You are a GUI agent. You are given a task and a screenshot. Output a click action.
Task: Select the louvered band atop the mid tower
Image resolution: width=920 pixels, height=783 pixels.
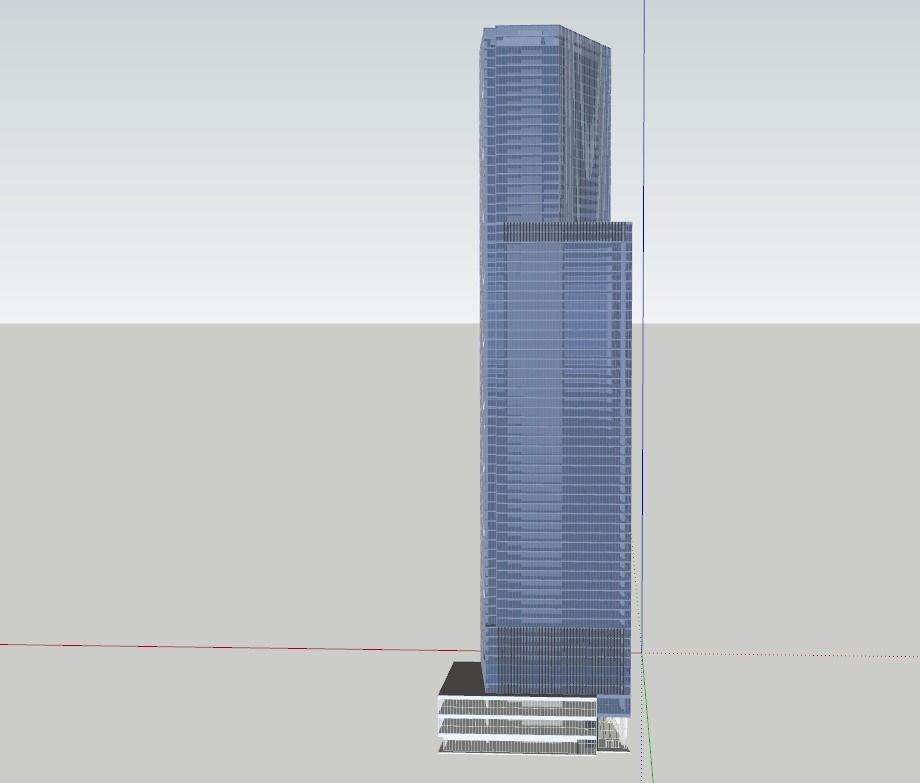click(x=567, y=232)
